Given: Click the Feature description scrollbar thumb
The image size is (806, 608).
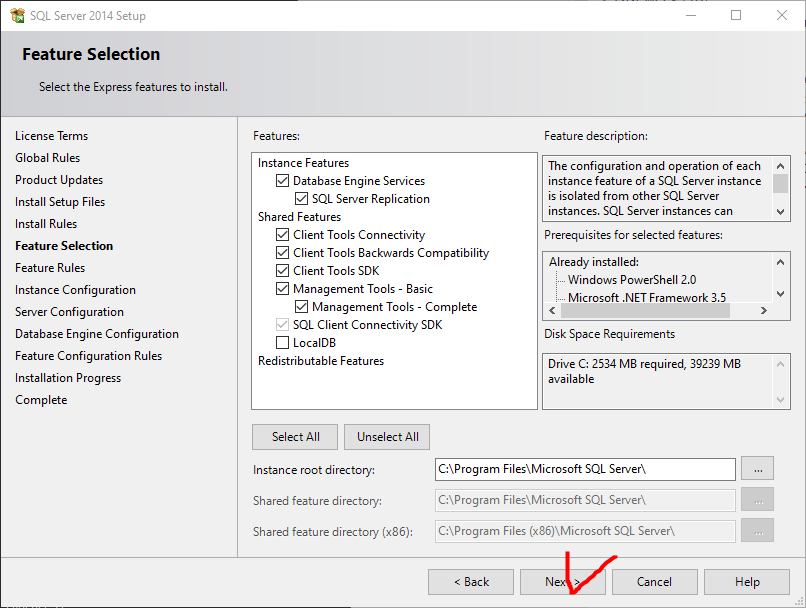Looking at the screenshot, I should click(x=780, y=183).
